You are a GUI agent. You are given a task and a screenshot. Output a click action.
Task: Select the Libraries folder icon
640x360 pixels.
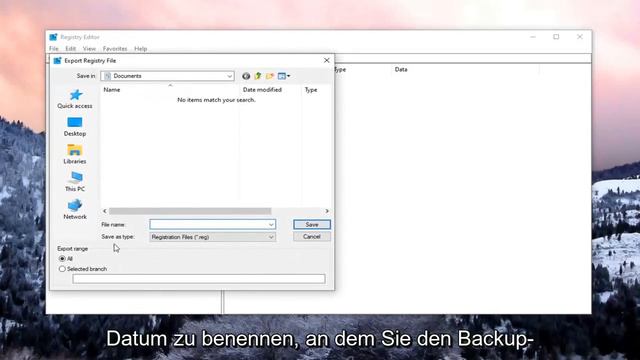(x=75, y=150)
